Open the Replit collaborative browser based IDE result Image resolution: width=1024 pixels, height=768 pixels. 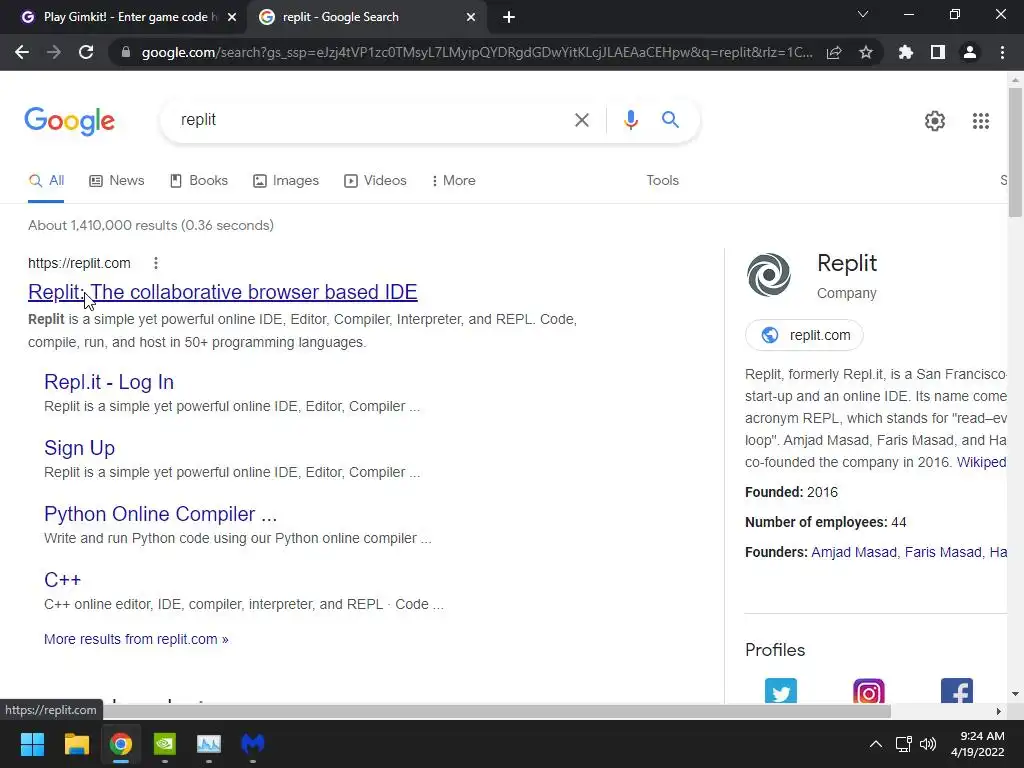click(x=223, y=292)
